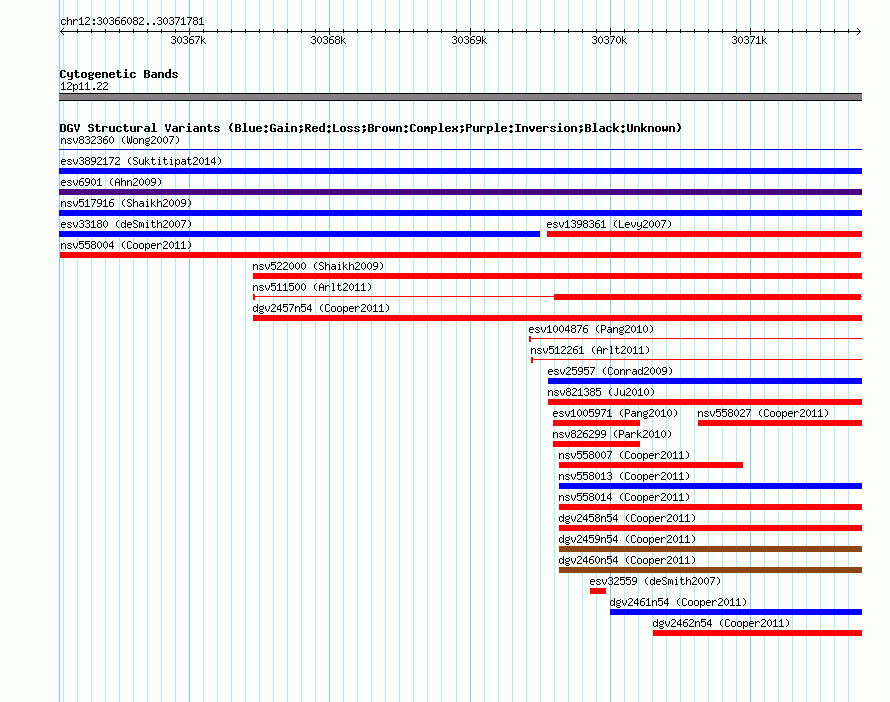Click the ruler's right arrow end
The image size is (890, 702).
click(859, 31)
